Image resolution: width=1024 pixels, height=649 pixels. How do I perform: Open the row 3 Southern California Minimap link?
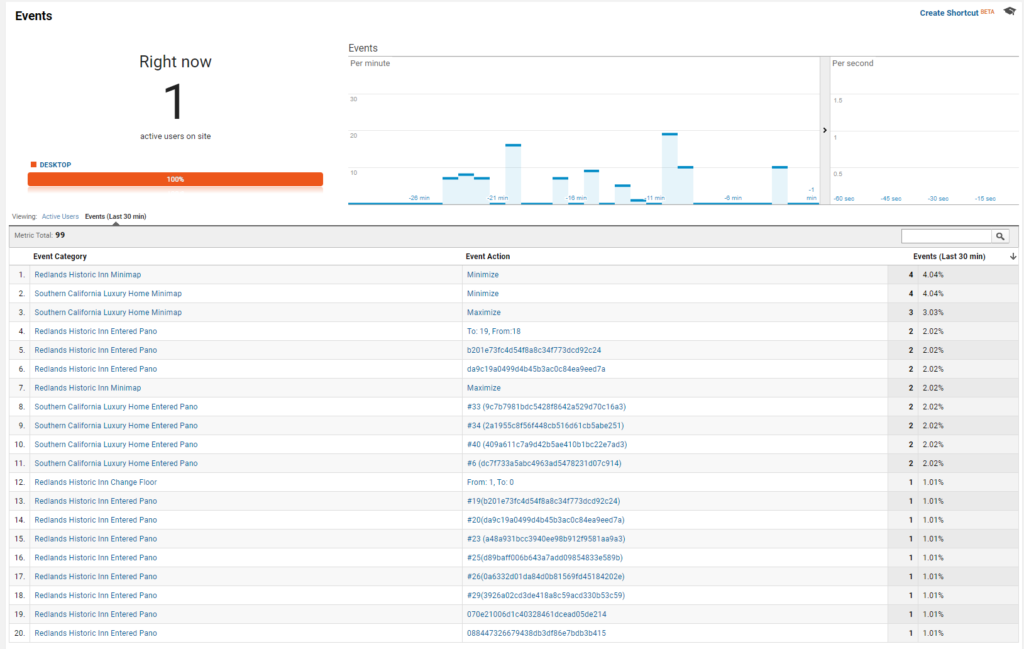[108, 313]
